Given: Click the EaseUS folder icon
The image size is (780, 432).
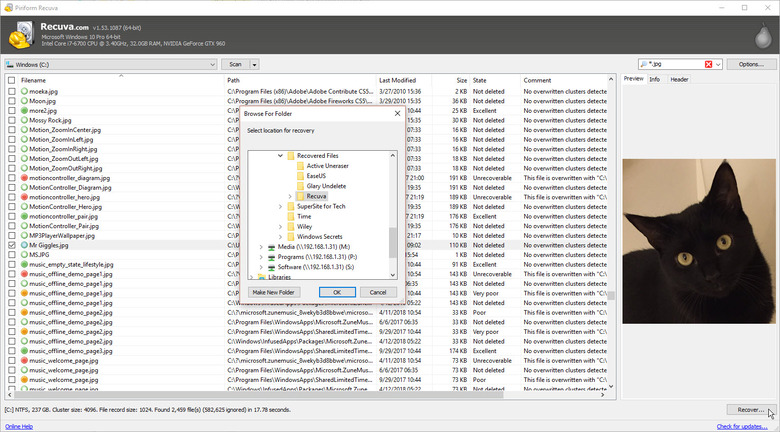Looking at the screenshot, I should point(300,176).
